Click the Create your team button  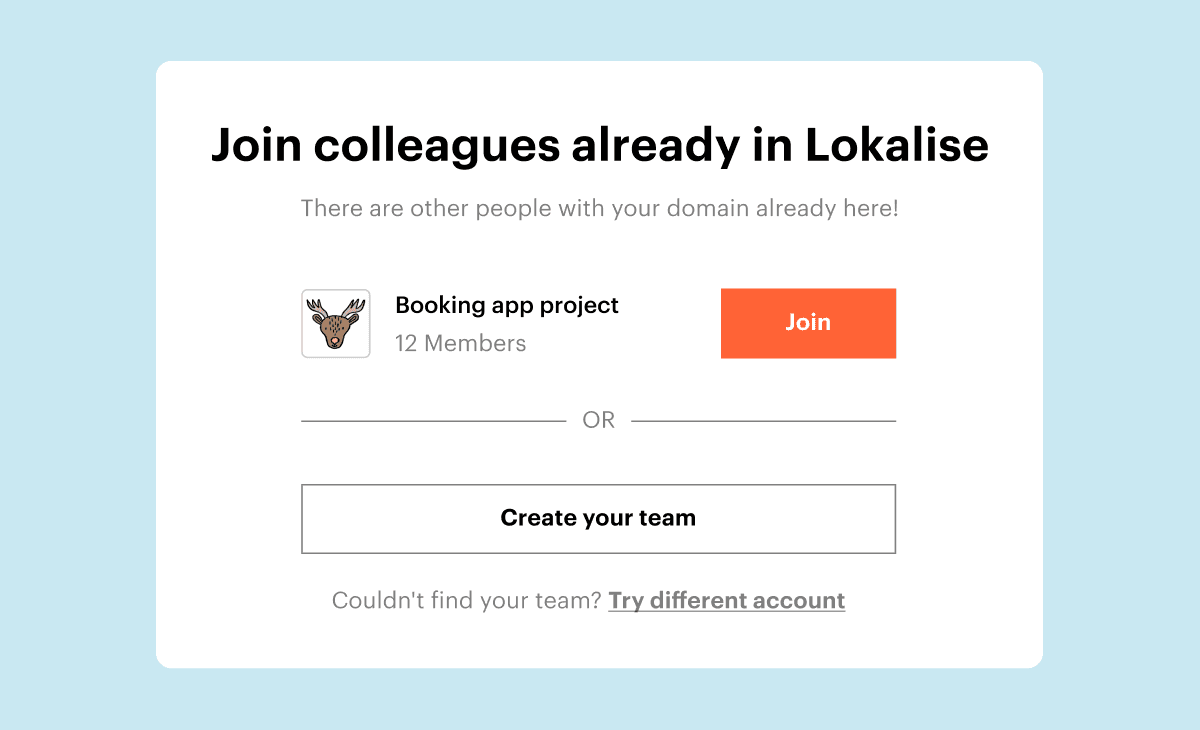click(598, 518)
